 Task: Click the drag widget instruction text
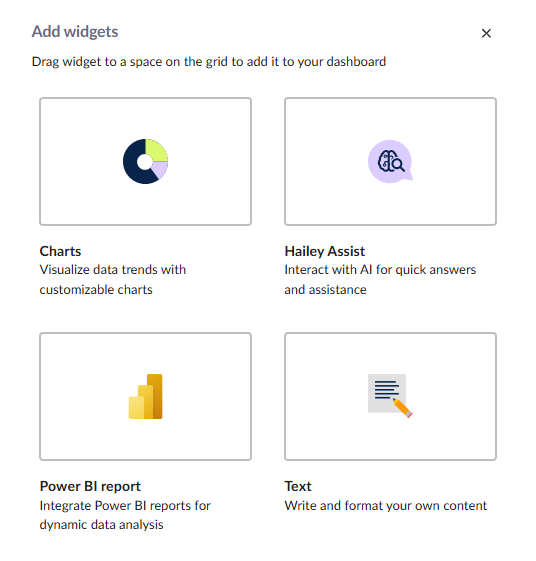point(209,62)
